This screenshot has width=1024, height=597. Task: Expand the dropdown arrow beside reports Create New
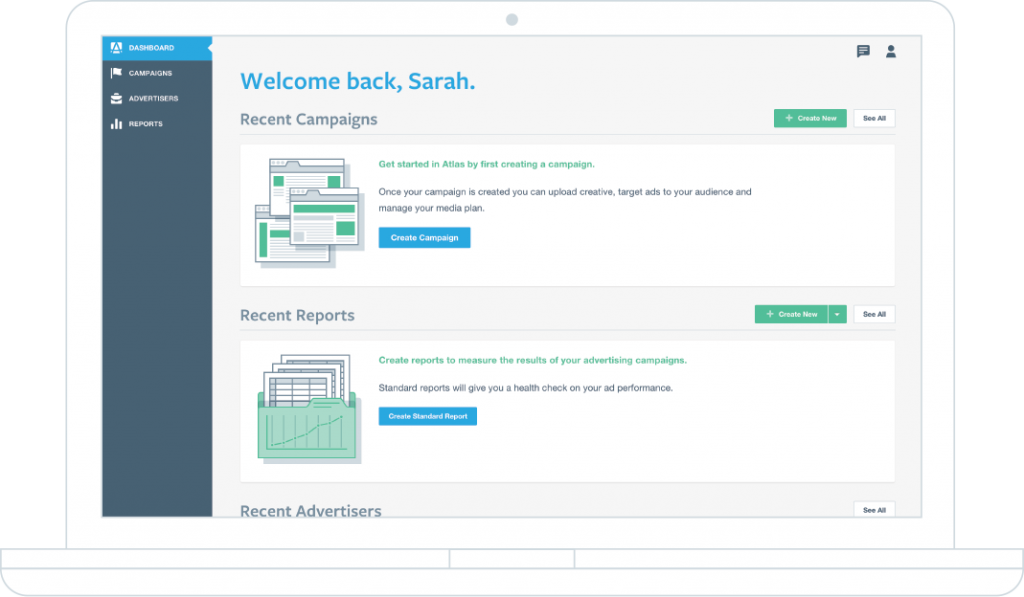coord(837,314)
